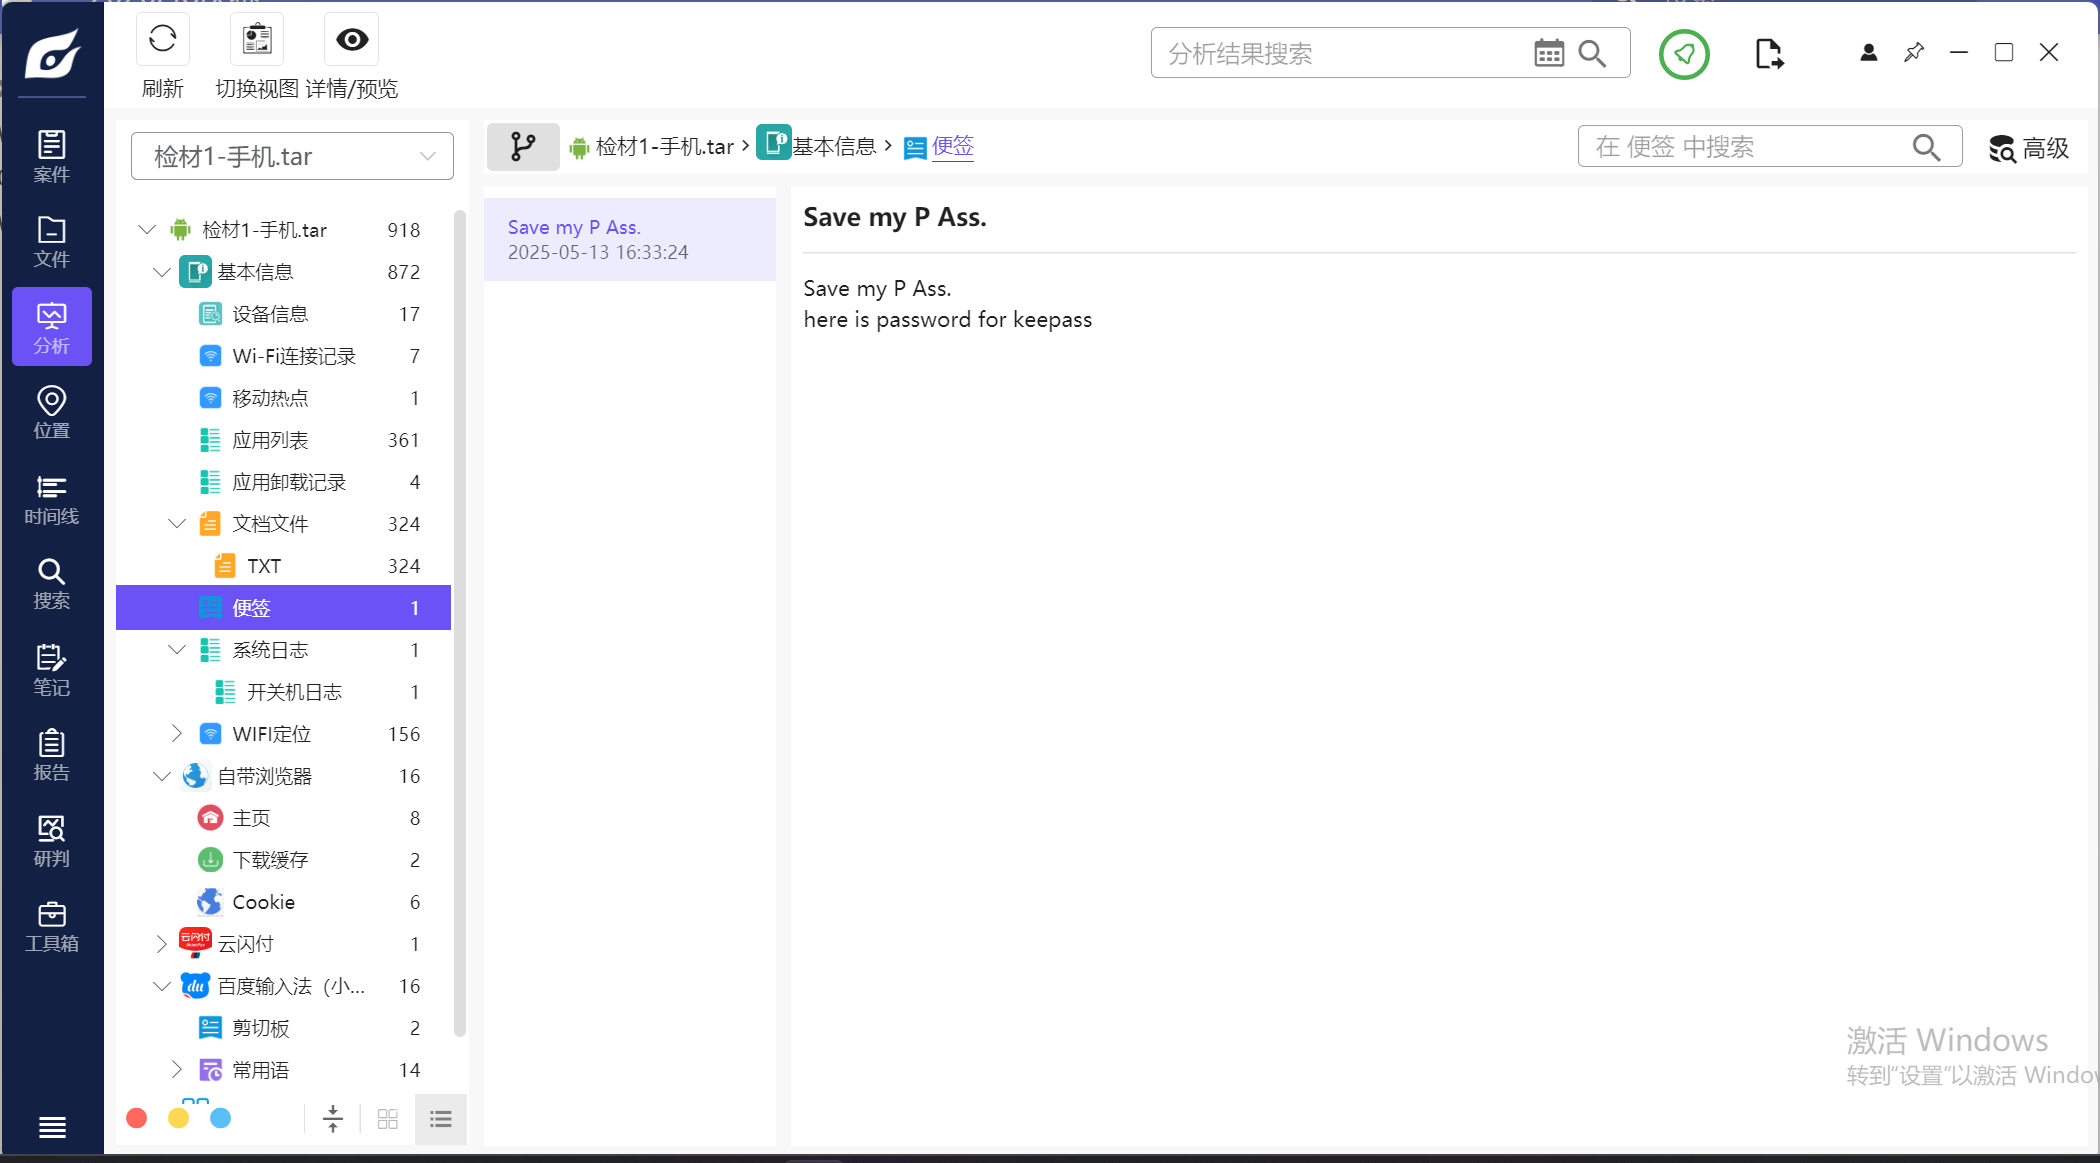Expand the WIFI定位 tree node
The height and width of the screenshot is (1163, 2100).
coord(177,733)
